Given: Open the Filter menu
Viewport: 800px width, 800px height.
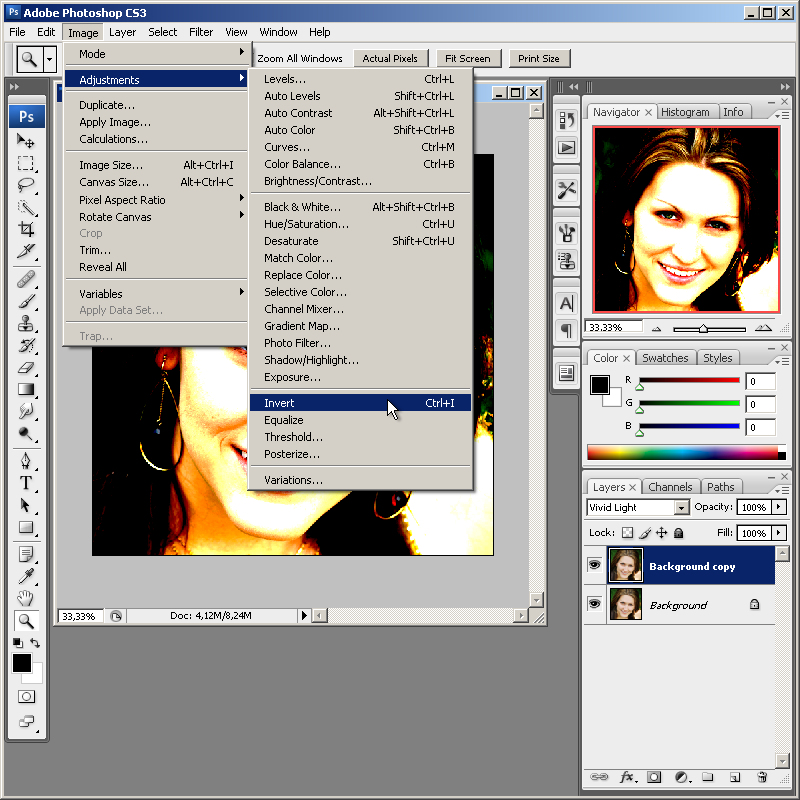Looking at the screenshot, I should [x=201, y=32].
